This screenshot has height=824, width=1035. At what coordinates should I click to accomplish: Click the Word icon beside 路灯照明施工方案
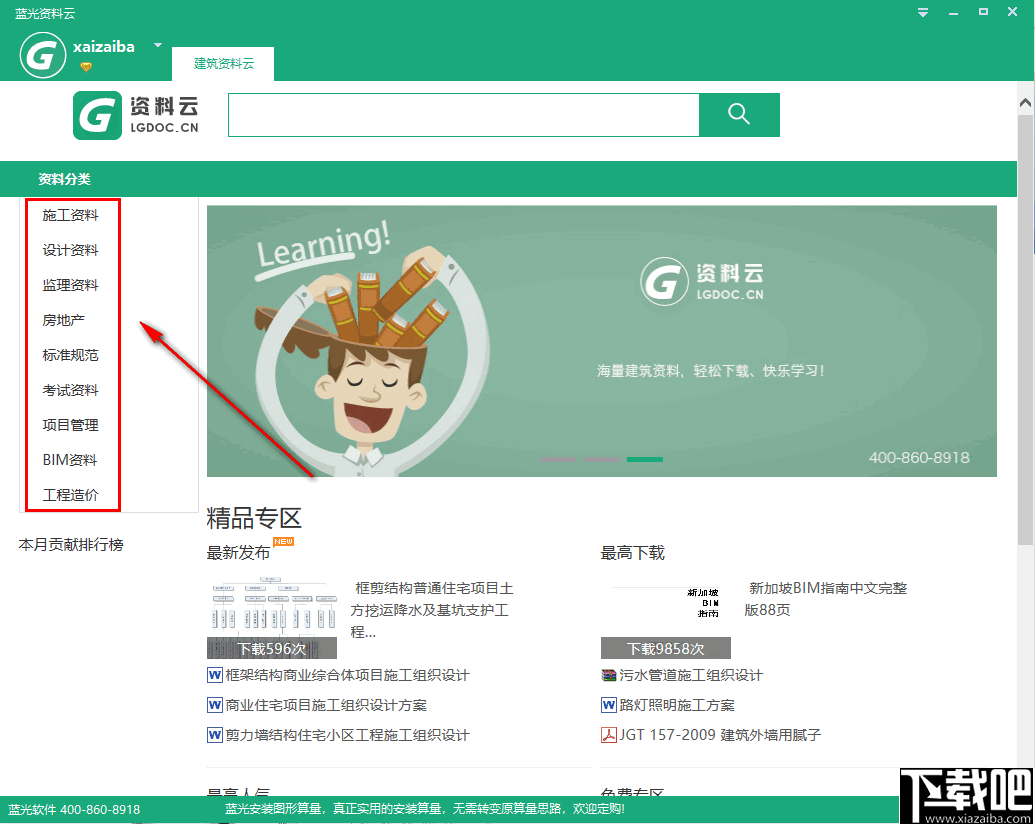coord(608,705)
